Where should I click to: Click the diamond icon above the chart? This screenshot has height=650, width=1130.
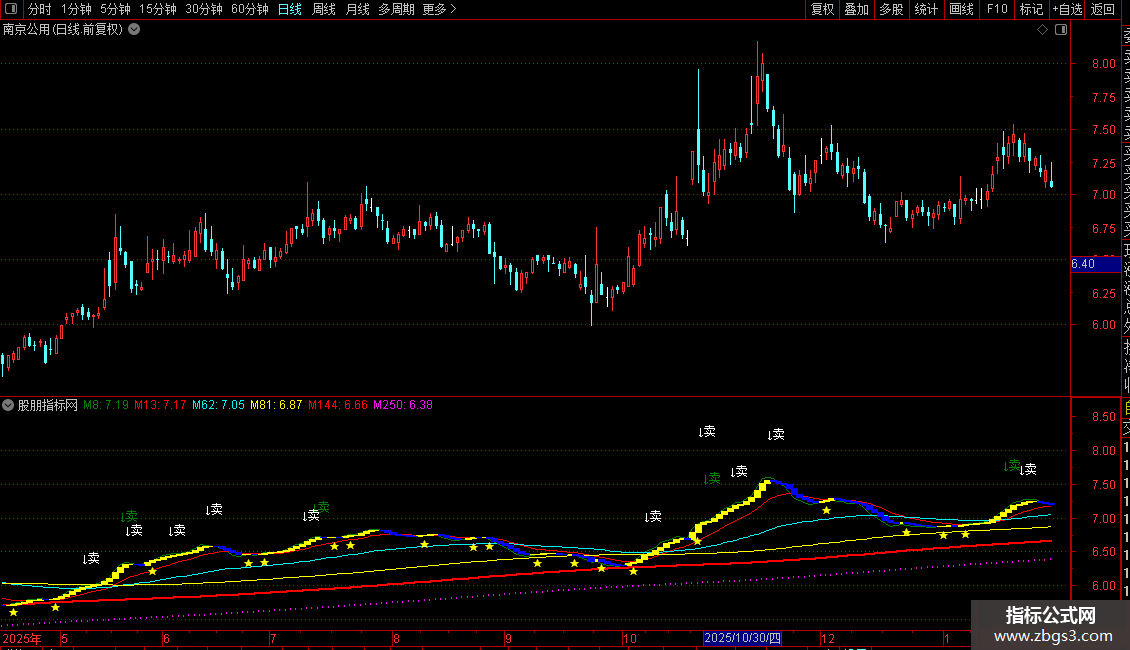pos(1042,30)
